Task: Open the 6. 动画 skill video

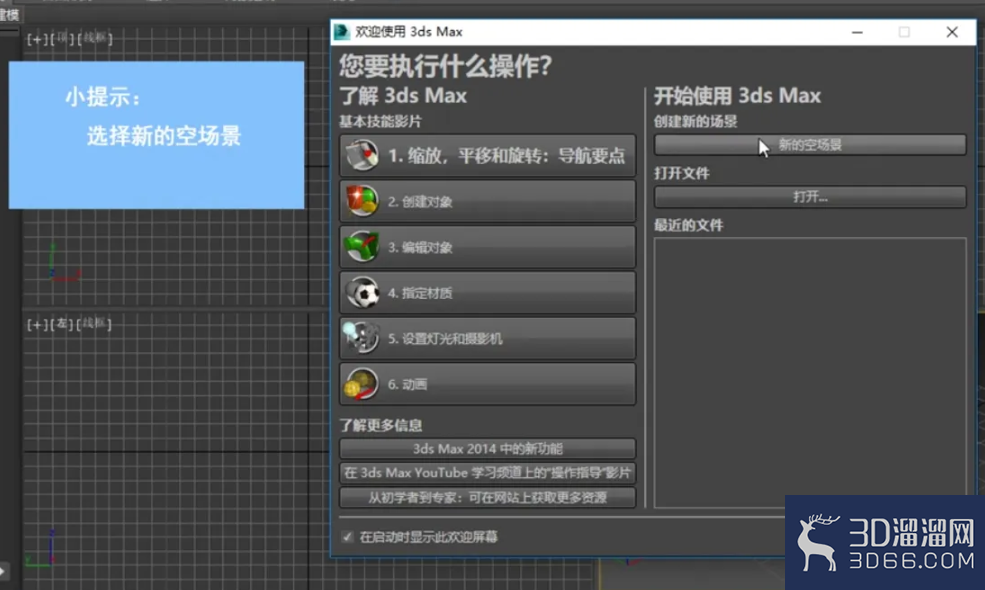Action: (x=487, y=384)
